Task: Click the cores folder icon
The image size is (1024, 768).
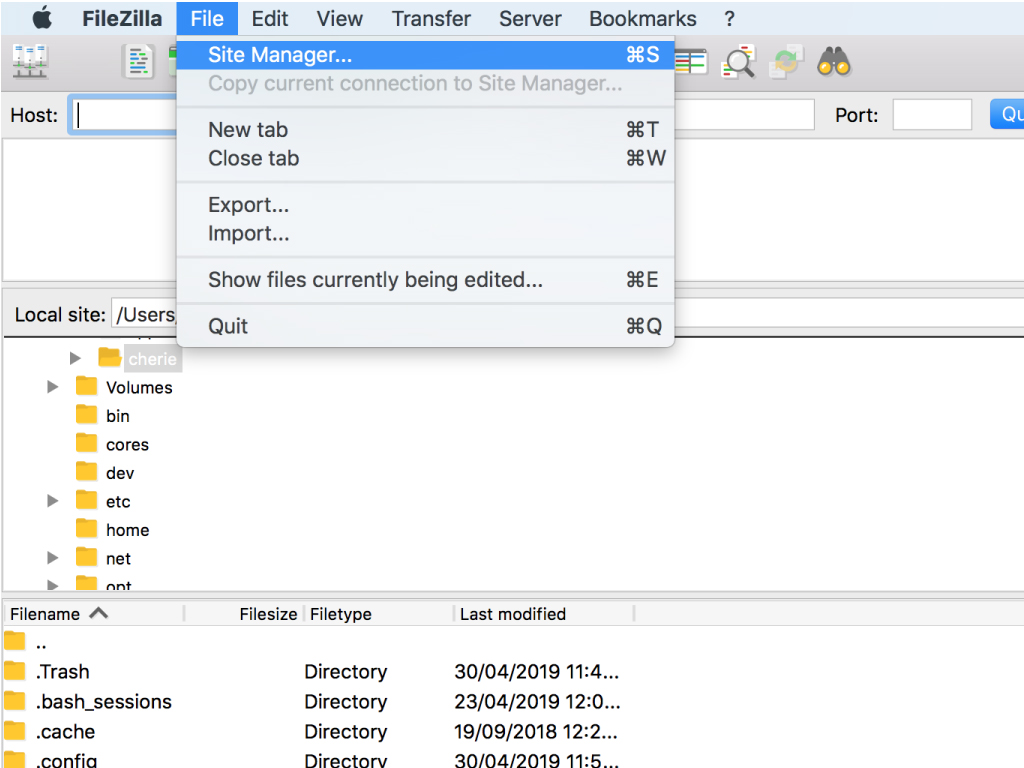Action: point(86,443)
